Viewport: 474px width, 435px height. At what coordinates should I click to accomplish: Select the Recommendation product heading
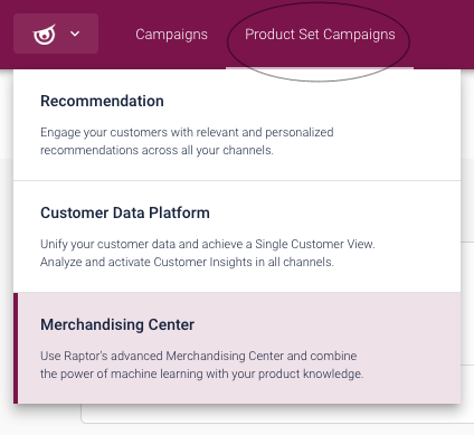click(102, 101)
